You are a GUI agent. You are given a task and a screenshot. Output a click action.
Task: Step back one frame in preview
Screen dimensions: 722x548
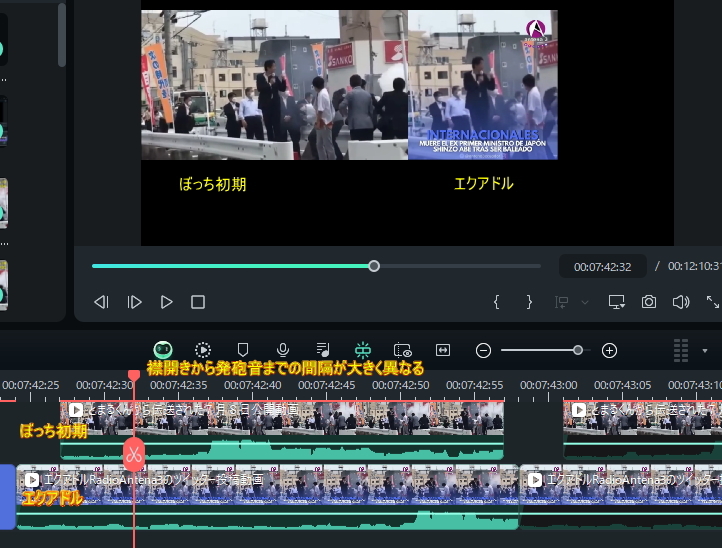pyautogui.click(x=101, y=302)
